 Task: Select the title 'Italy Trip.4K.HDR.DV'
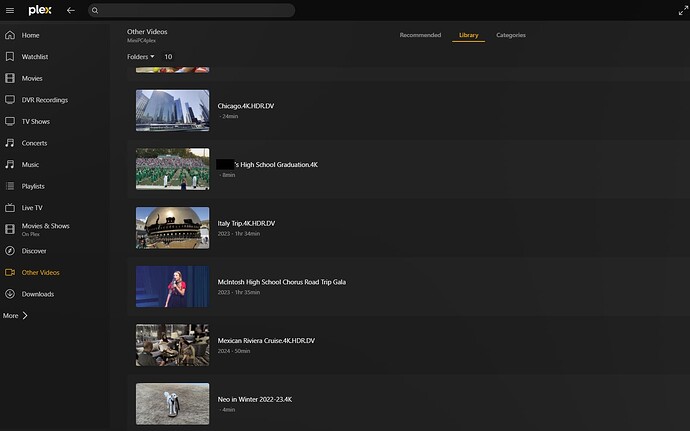(246, 223)
